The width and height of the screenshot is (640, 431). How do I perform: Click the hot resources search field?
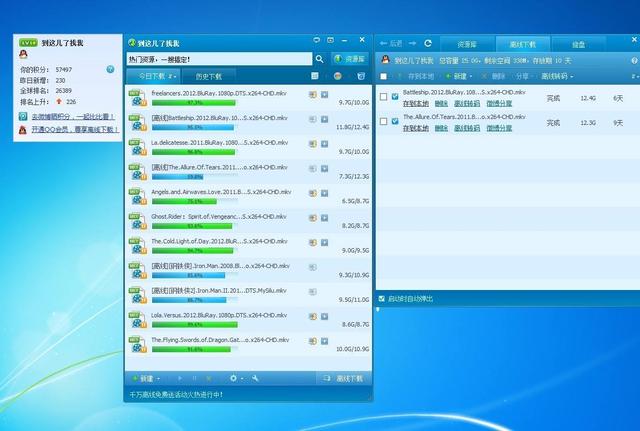pyautogui.click(x=219, y=59)
